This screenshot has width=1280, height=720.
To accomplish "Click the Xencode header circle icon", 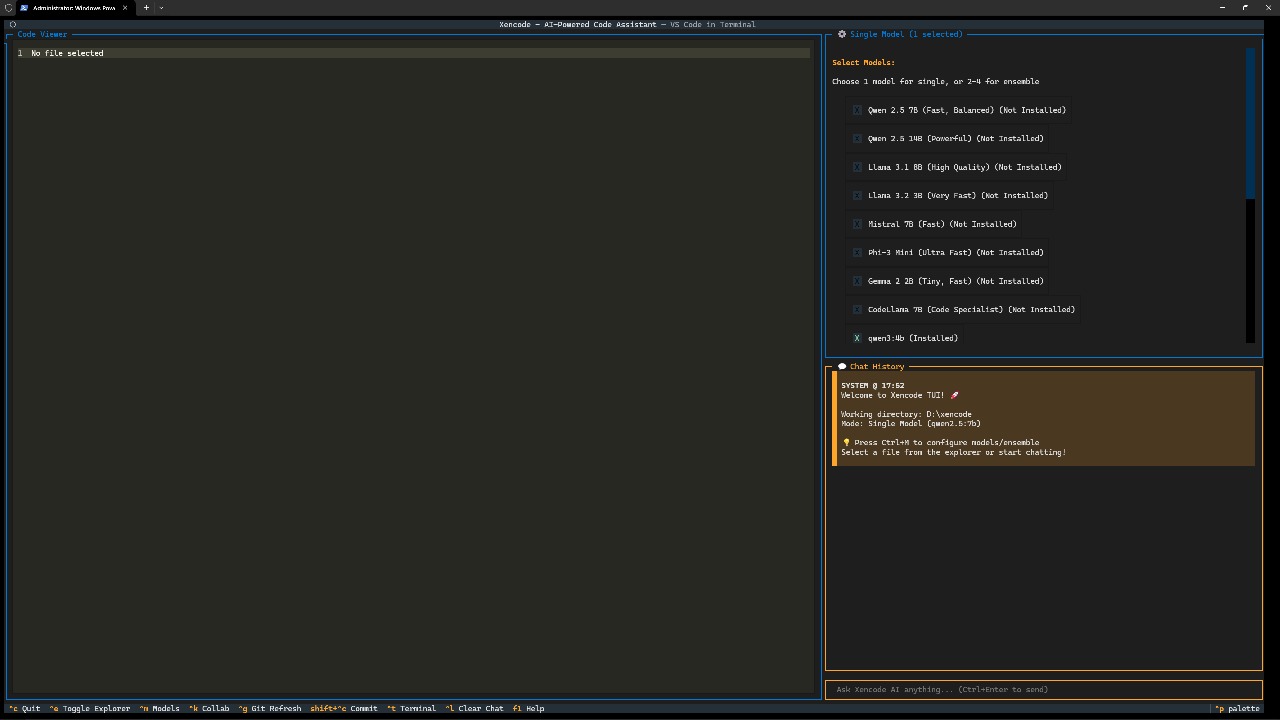I will pos(12,24).
